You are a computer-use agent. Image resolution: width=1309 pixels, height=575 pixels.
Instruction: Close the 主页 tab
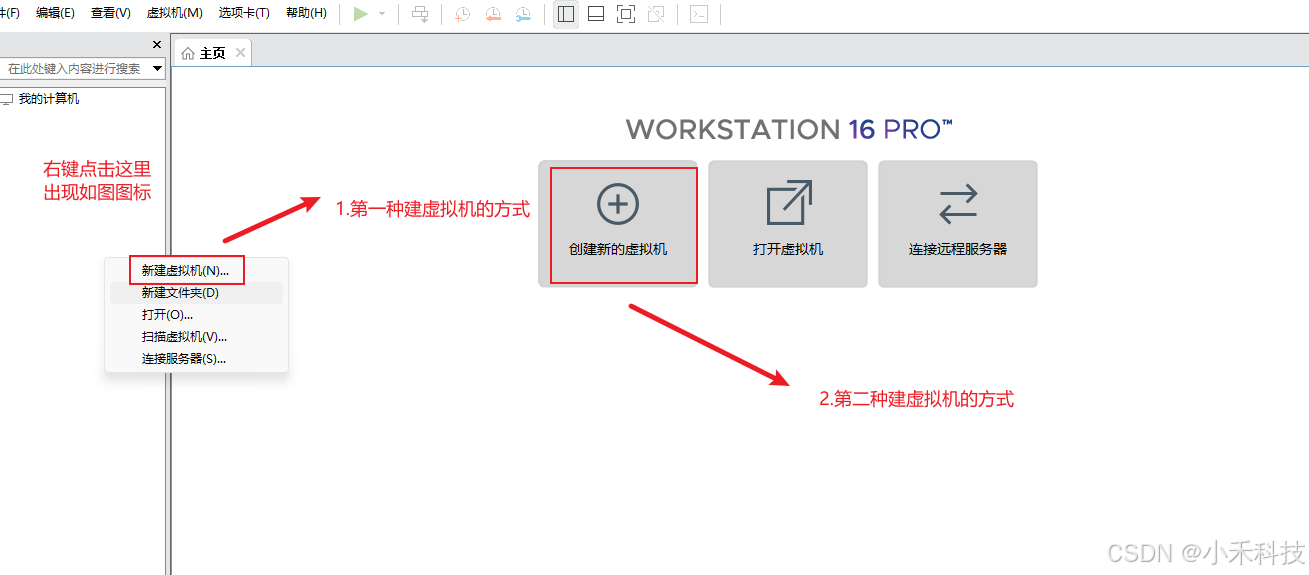point(240,53)
